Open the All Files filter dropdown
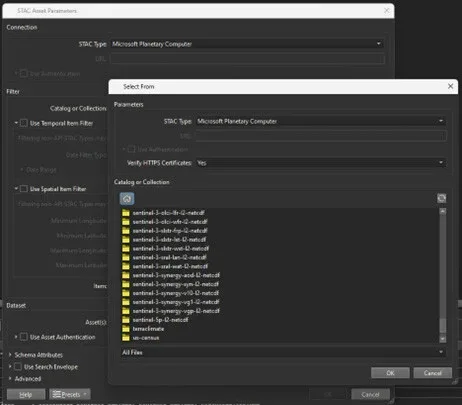 click(283, 352)
